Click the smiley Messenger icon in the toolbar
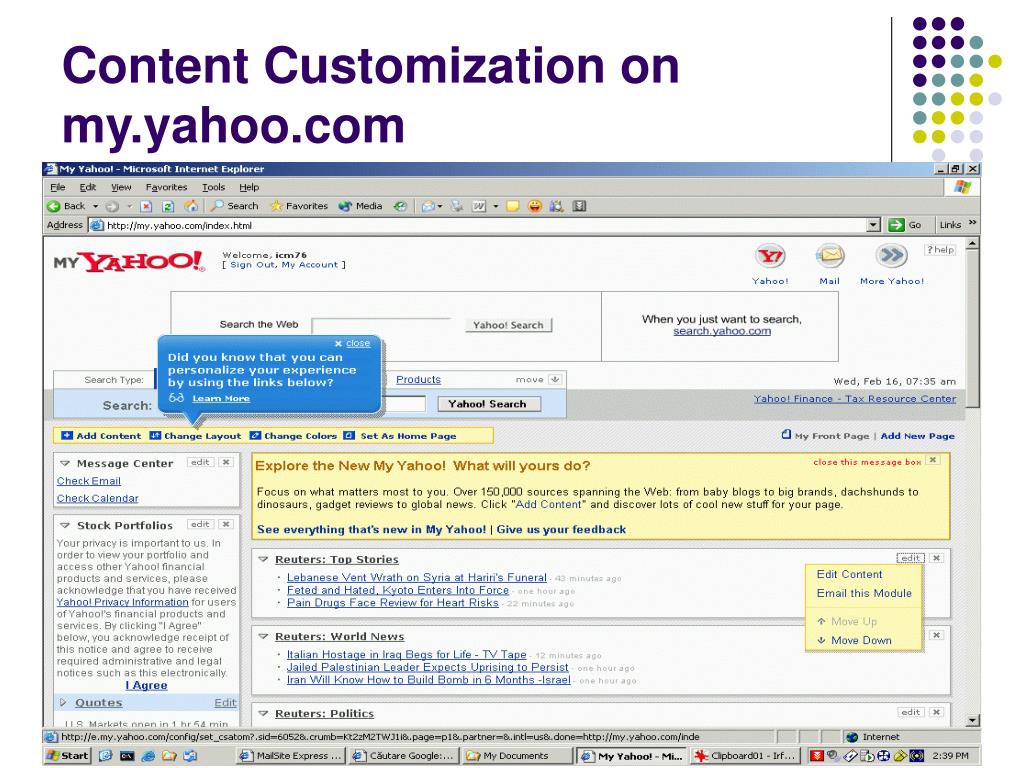The height and width of the screenshot is (768, 1024). pyautogui.click(x=535, y=206)
